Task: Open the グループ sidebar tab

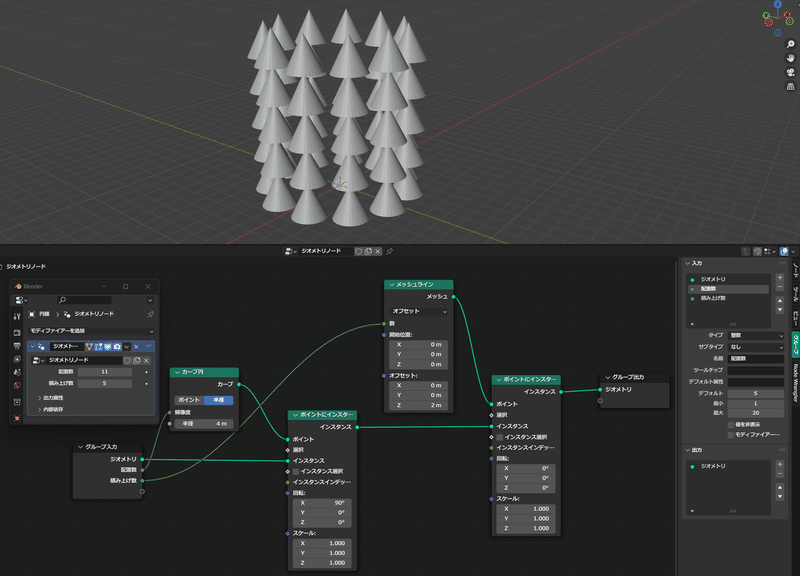Action: tap(795, 344)
